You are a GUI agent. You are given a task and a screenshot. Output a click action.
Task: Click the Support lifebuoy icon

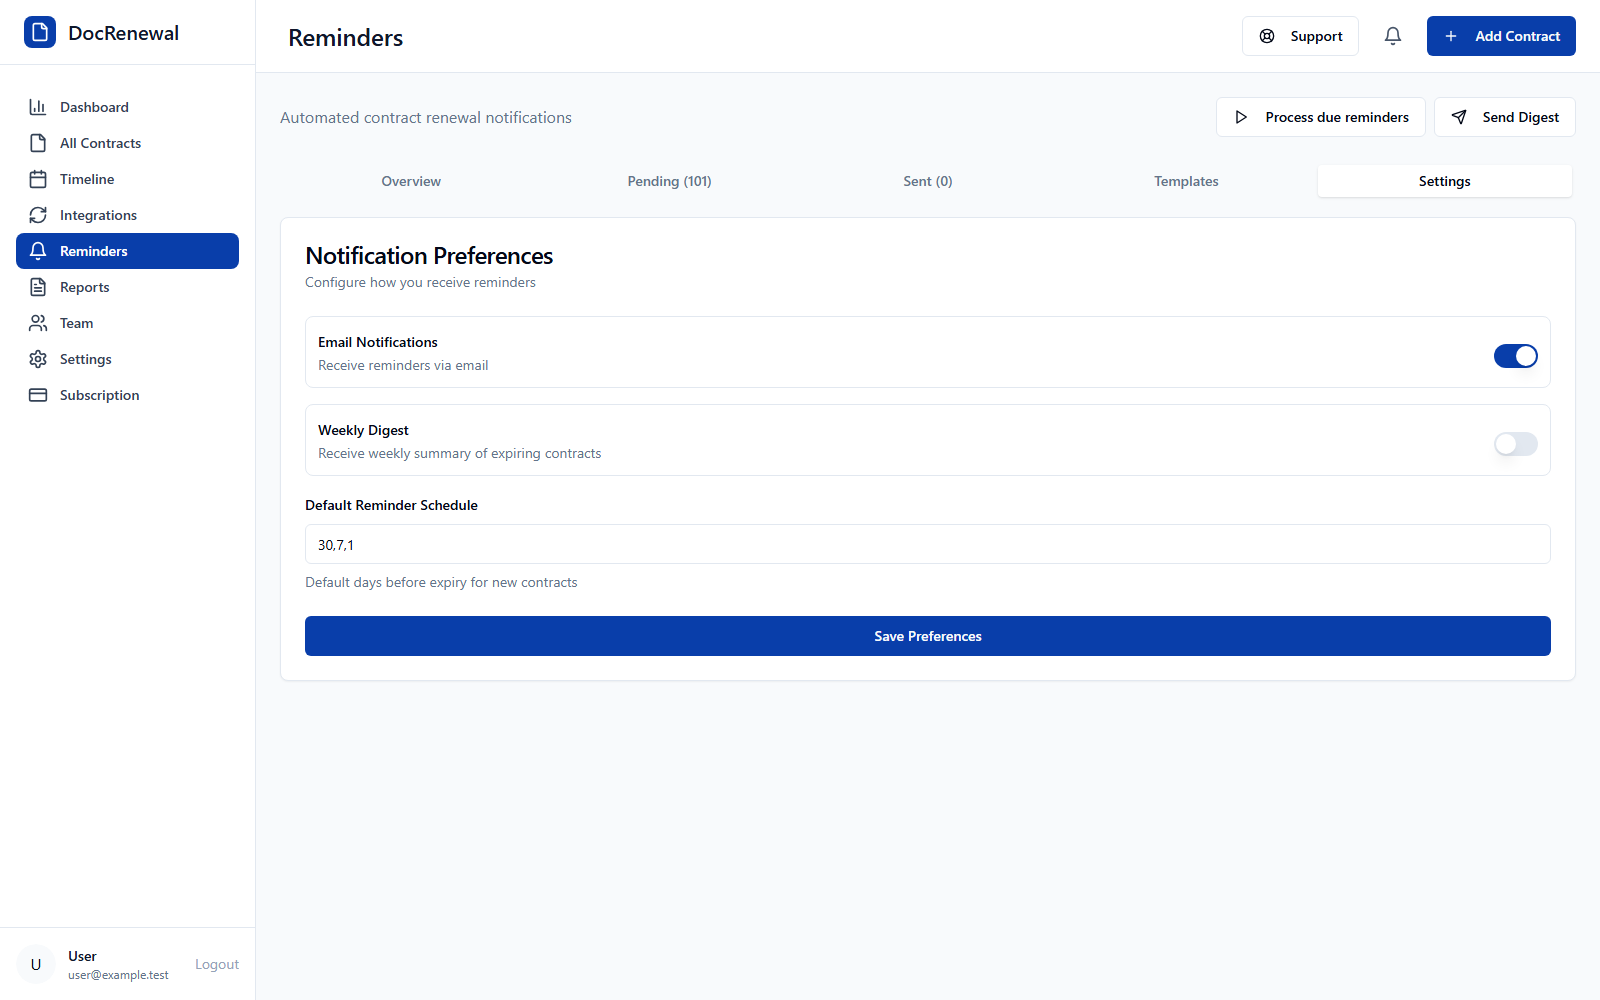pos(1267,36)
